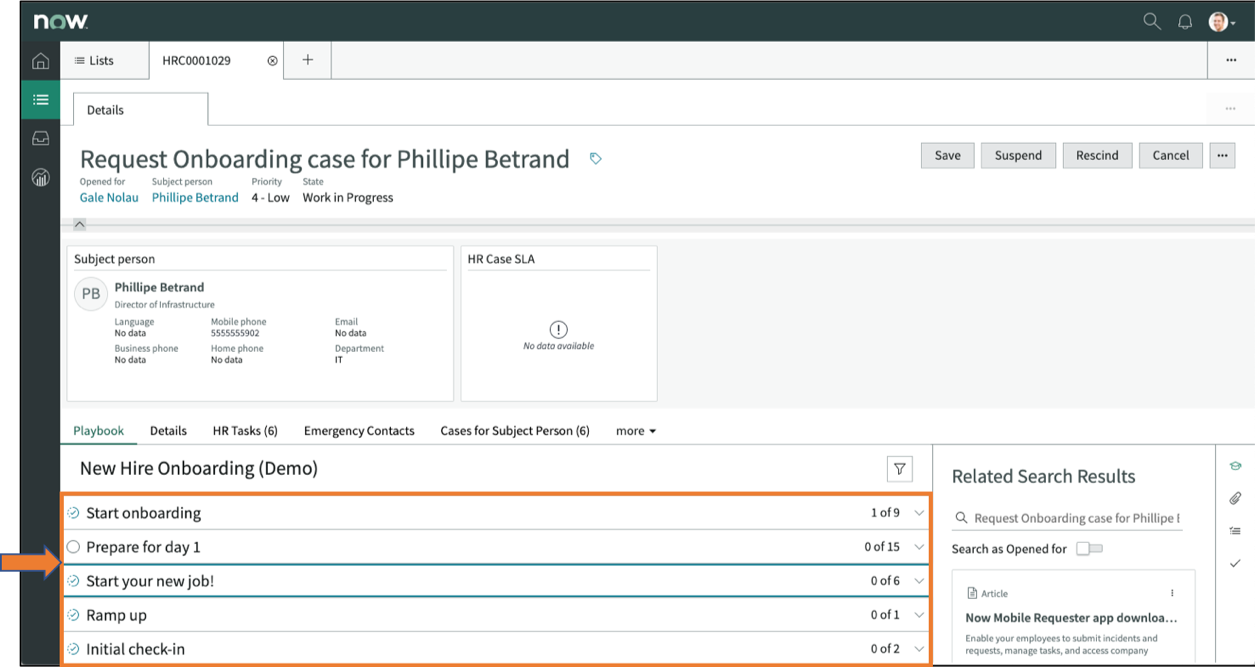The height and width of the screenshot is (667, 1255).
Task: Click the Cancel button
Action: coord(1170,155)
